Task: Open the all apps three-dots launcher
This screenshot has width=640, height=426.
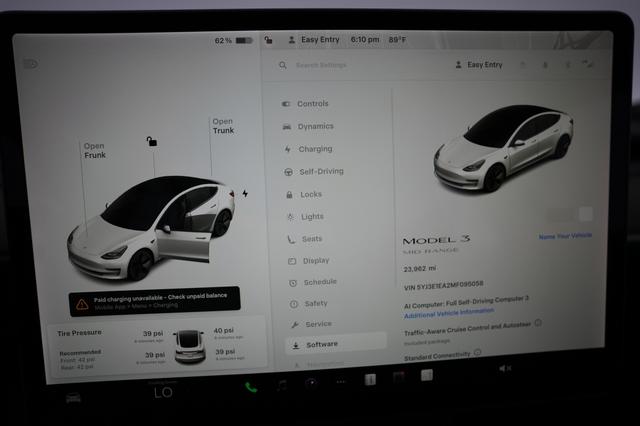Action: 341,382
